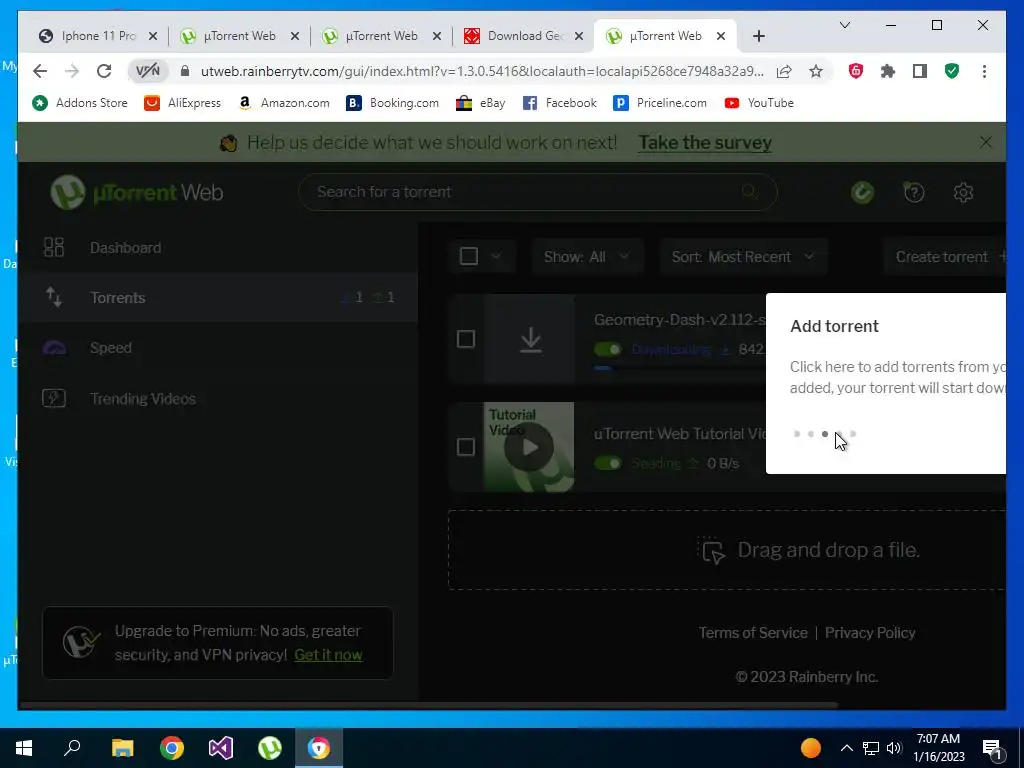The height and width of the screenshot is (768, 1024).
Task: Click the network tray icon
Action: [871, 748]
